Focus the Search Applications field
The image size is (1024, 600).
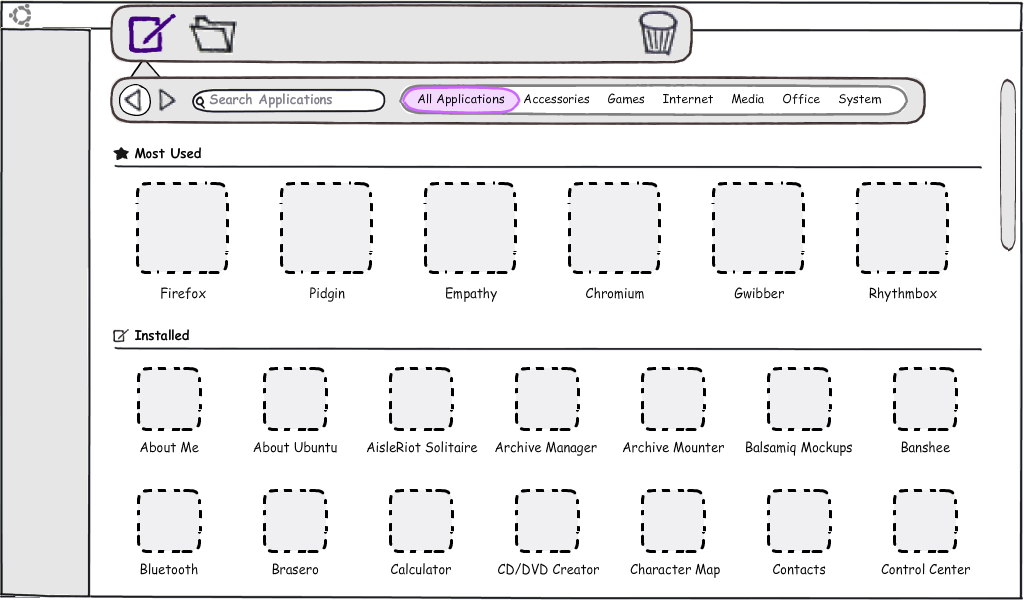[x=289, y=101]
